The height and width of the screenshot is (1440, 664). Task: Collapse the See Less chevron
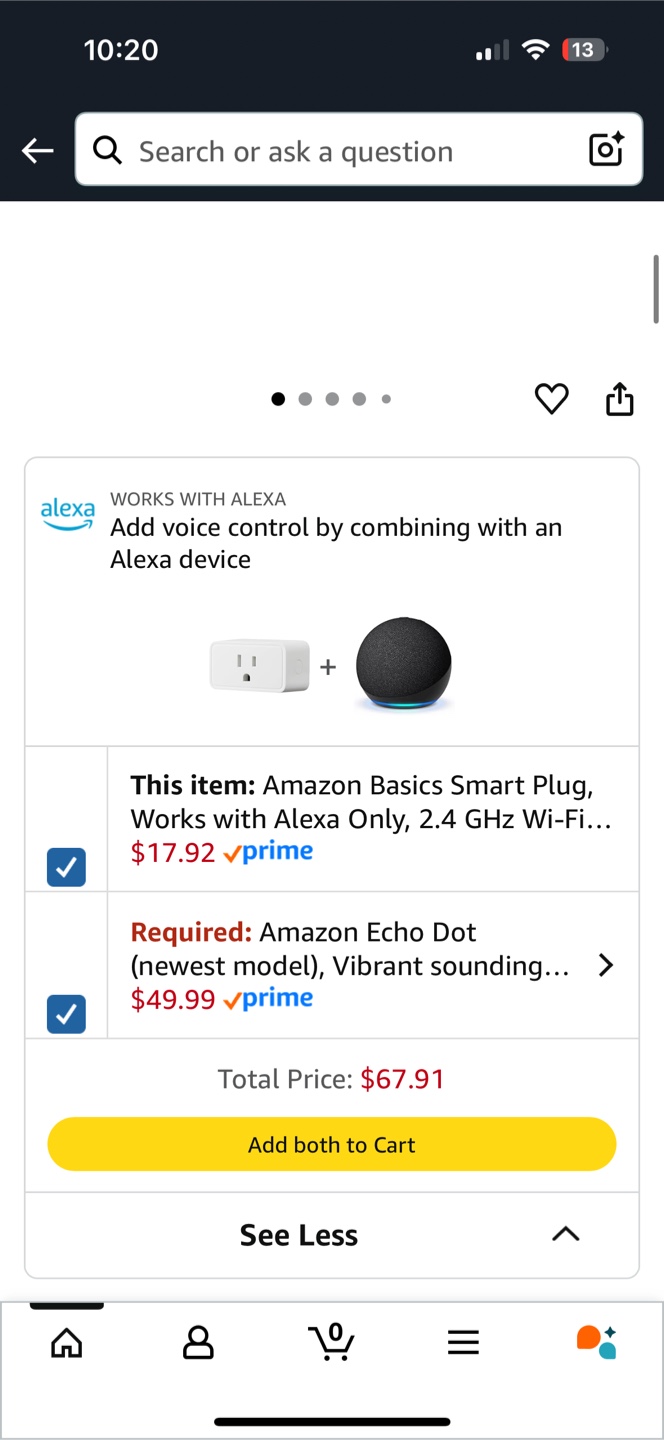click(x=565, y=1235)
